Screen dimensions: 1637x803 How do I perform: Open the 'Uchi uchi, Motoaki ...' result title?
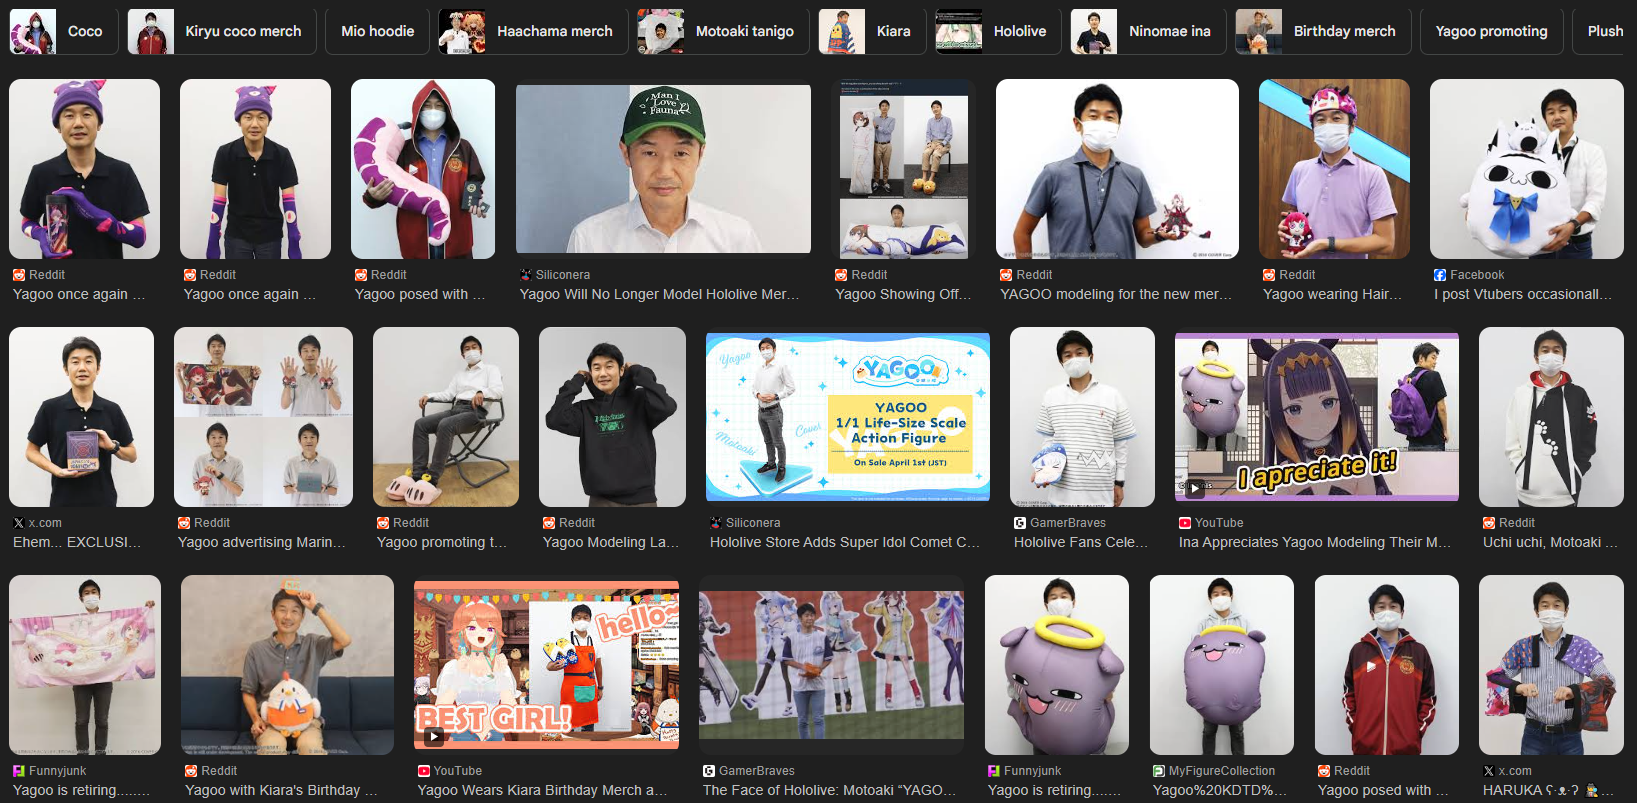pyautogui.click(x=1550, y=542)
